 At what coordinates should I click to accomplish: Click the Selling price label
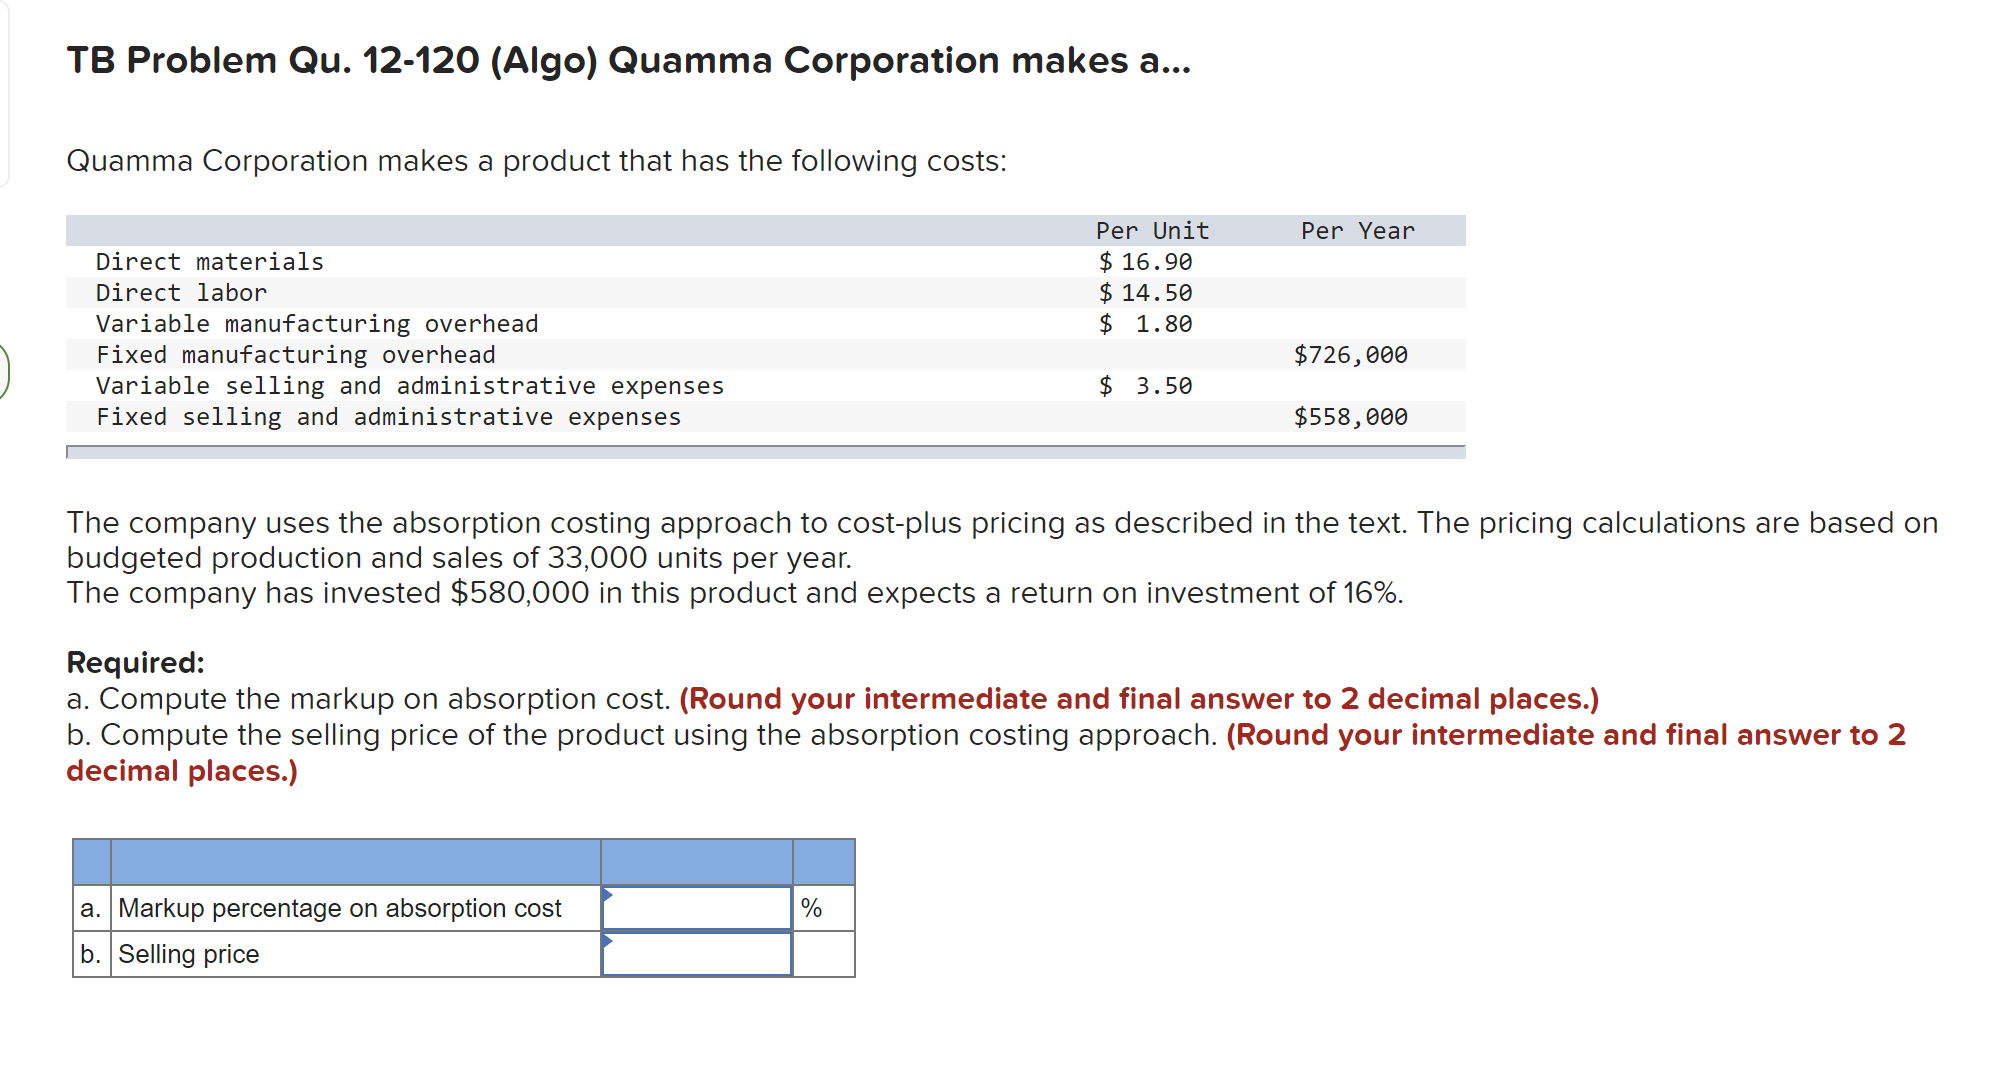tap(188, 953)
